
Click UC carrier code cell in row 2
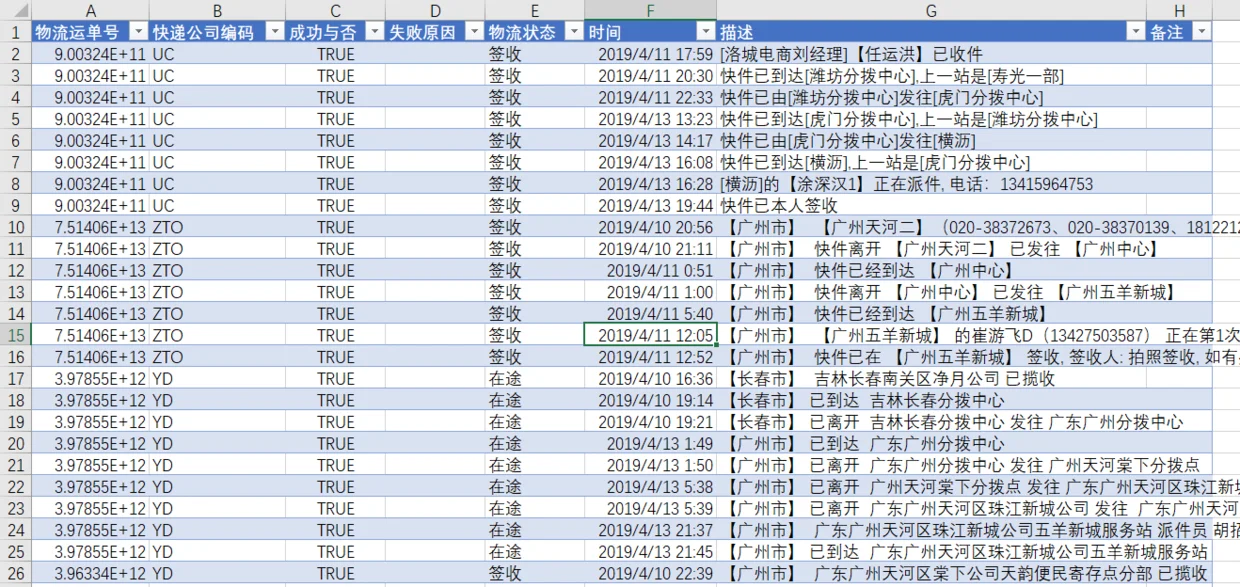tap(217, 54)
